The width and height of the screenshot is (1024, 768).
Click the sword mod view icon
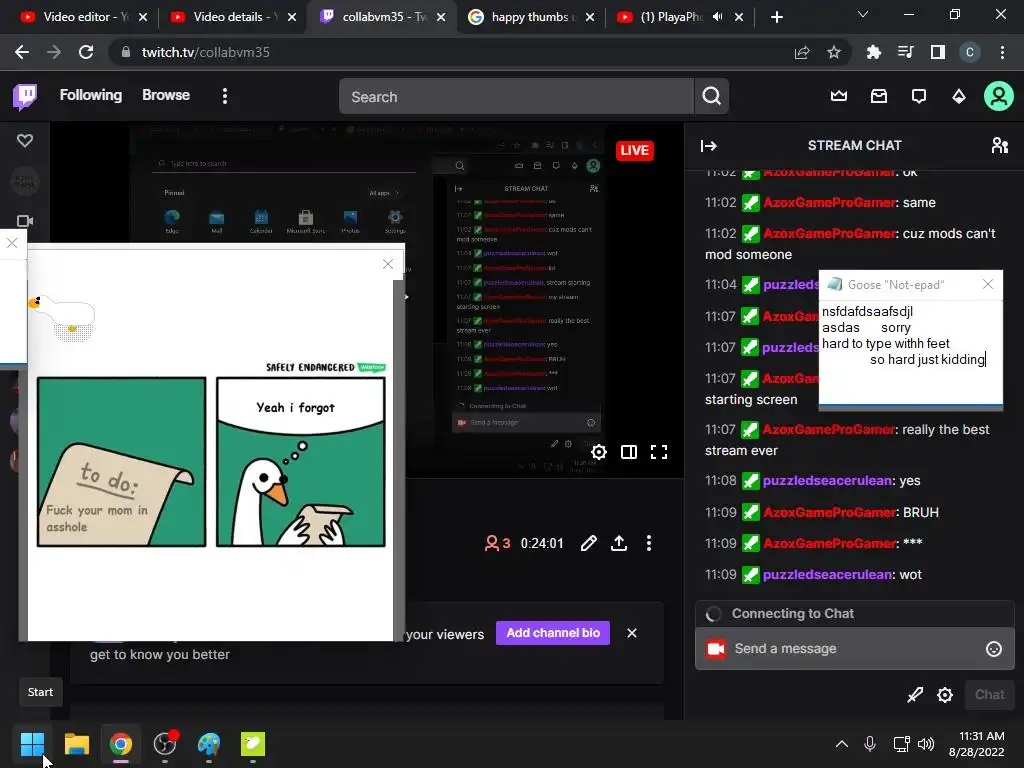[x=915, y=695]
